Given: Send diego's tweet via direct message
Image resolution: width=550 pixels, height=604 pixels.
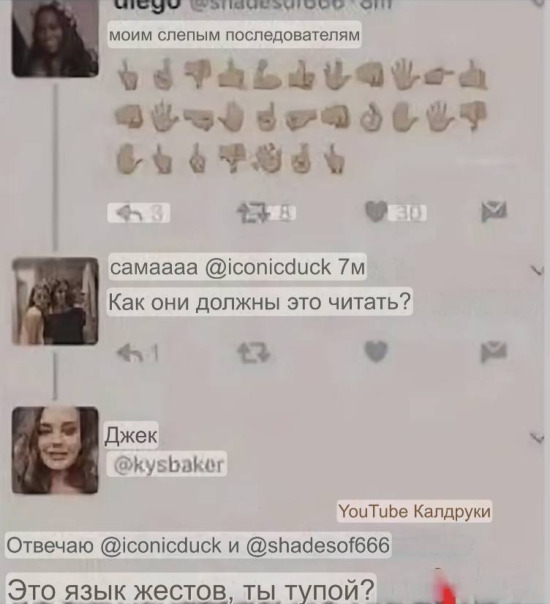Looking at the screenshot, I should tap(494, 211).
